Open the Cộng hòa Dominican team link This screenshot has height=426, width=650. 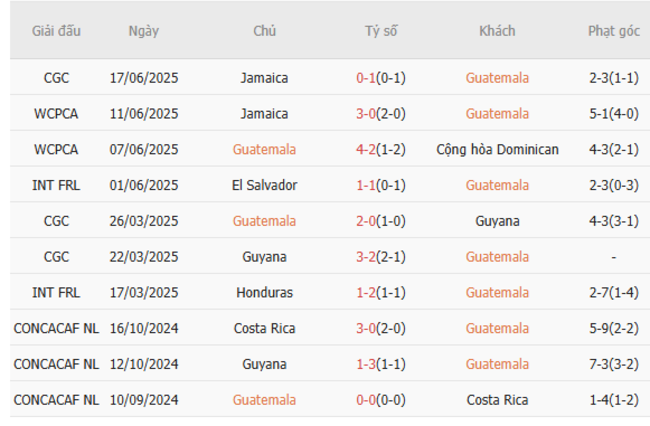pyautogui.click(x=497, y=150)
